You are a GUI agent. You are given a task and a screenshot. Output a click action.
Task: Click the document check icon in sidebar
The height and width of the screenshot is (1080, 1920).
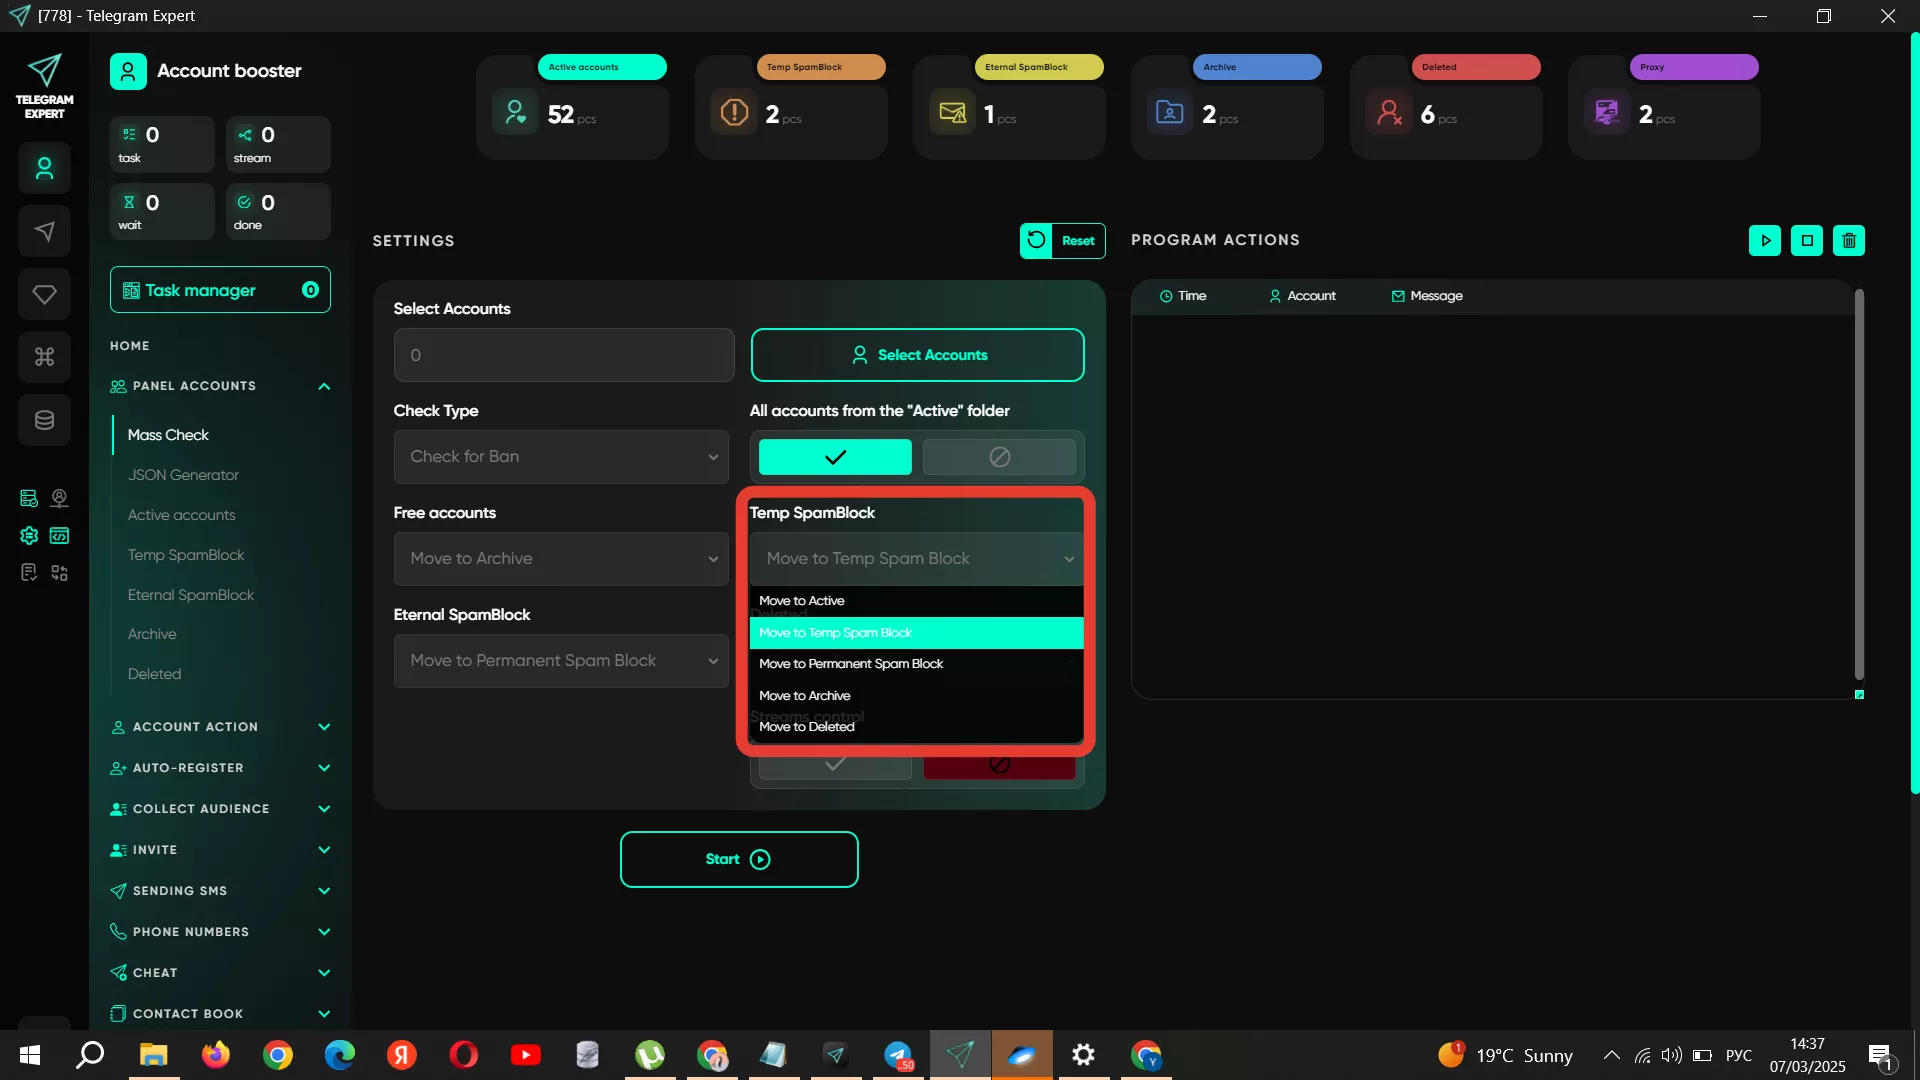tap(29, 573)
